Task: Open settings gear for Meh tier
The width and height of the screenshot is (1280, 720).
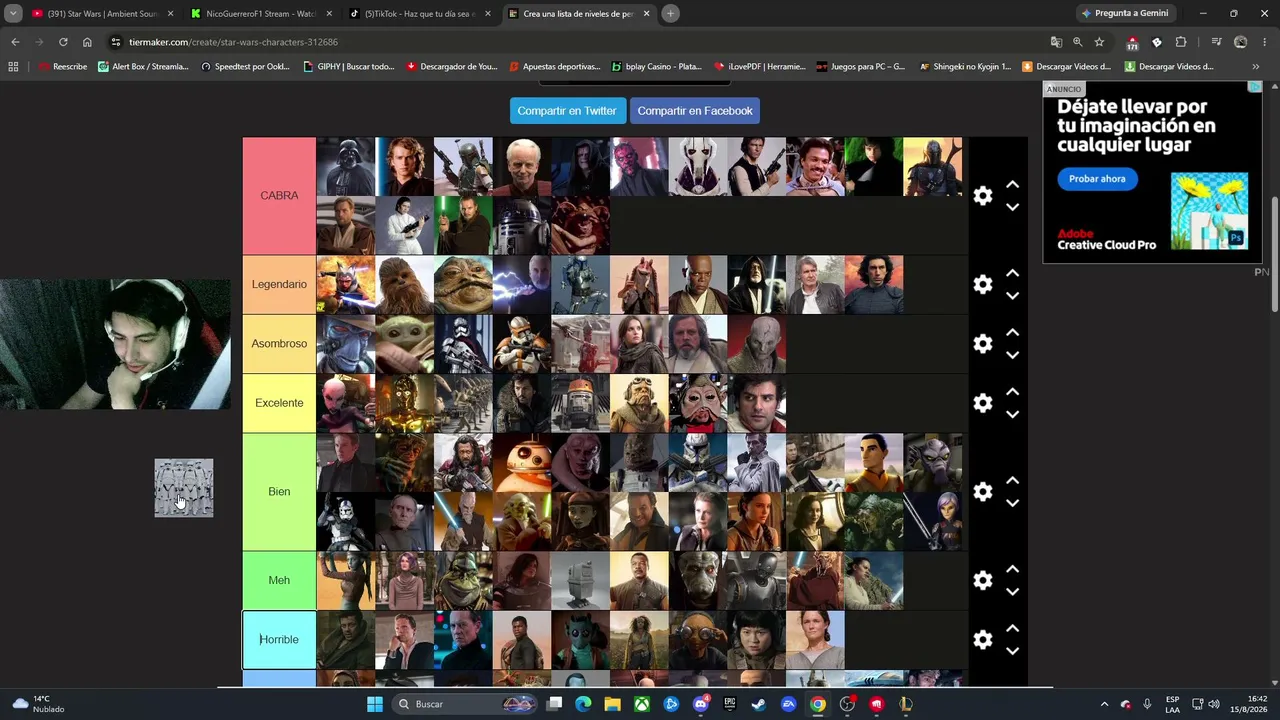Action: (983, 581)
